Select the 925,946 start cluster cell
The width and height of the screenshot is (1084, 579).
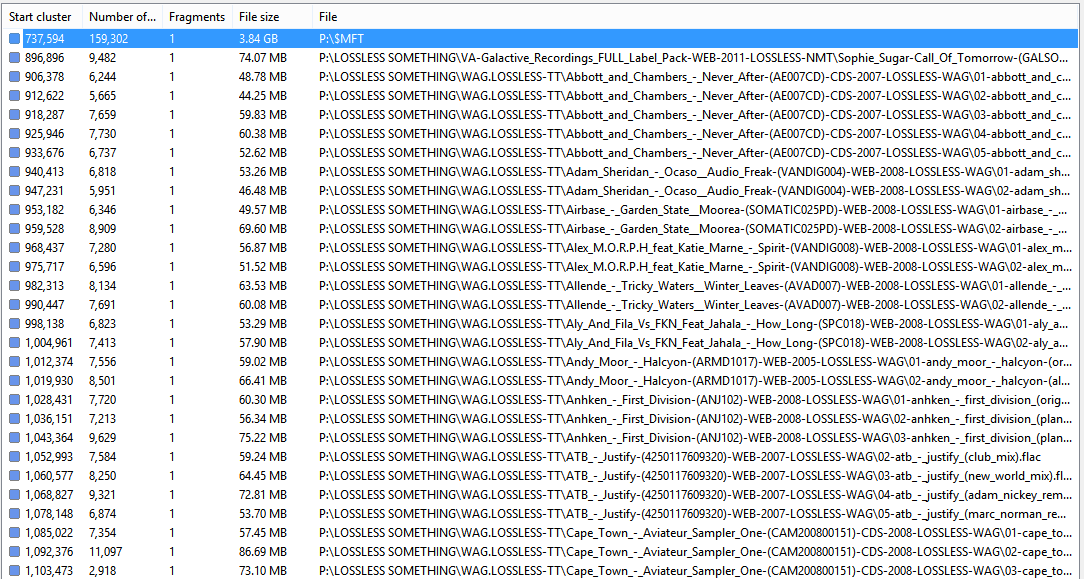tap(44, 133)
